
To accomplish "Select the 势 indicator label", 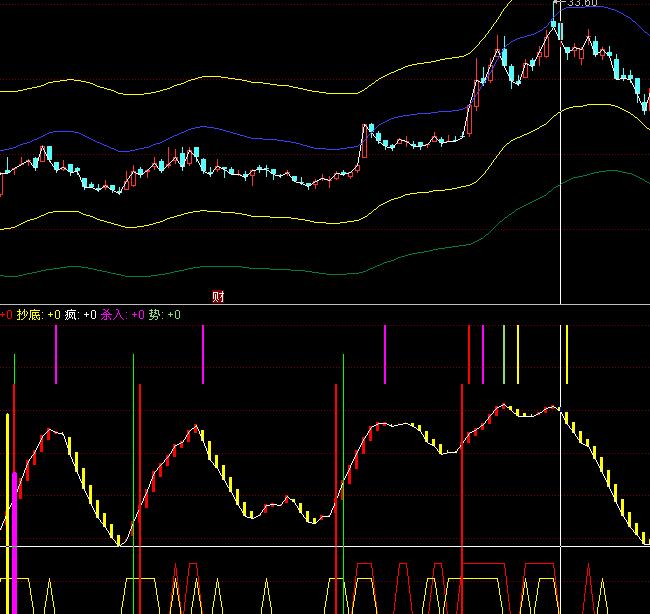I will point(155,315).
